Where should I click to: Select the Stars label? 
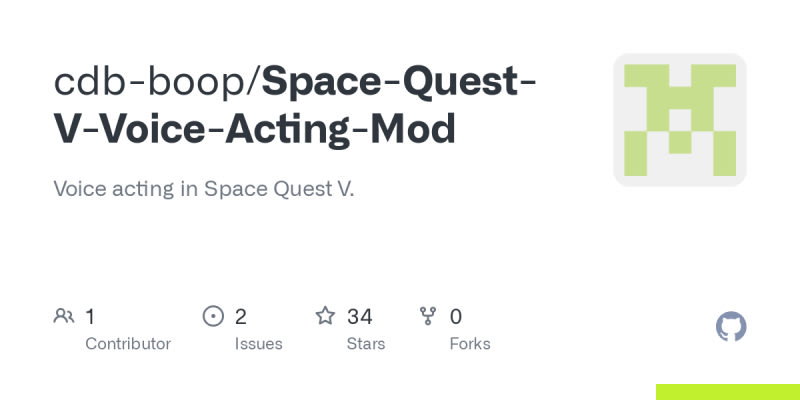coord(366,344)
